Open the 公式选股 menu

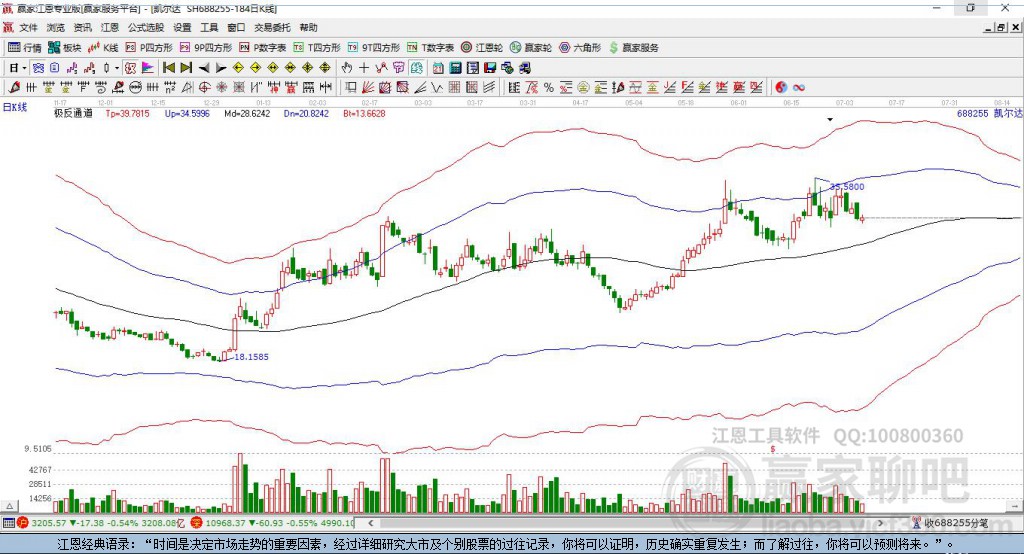tap(146, 27)
